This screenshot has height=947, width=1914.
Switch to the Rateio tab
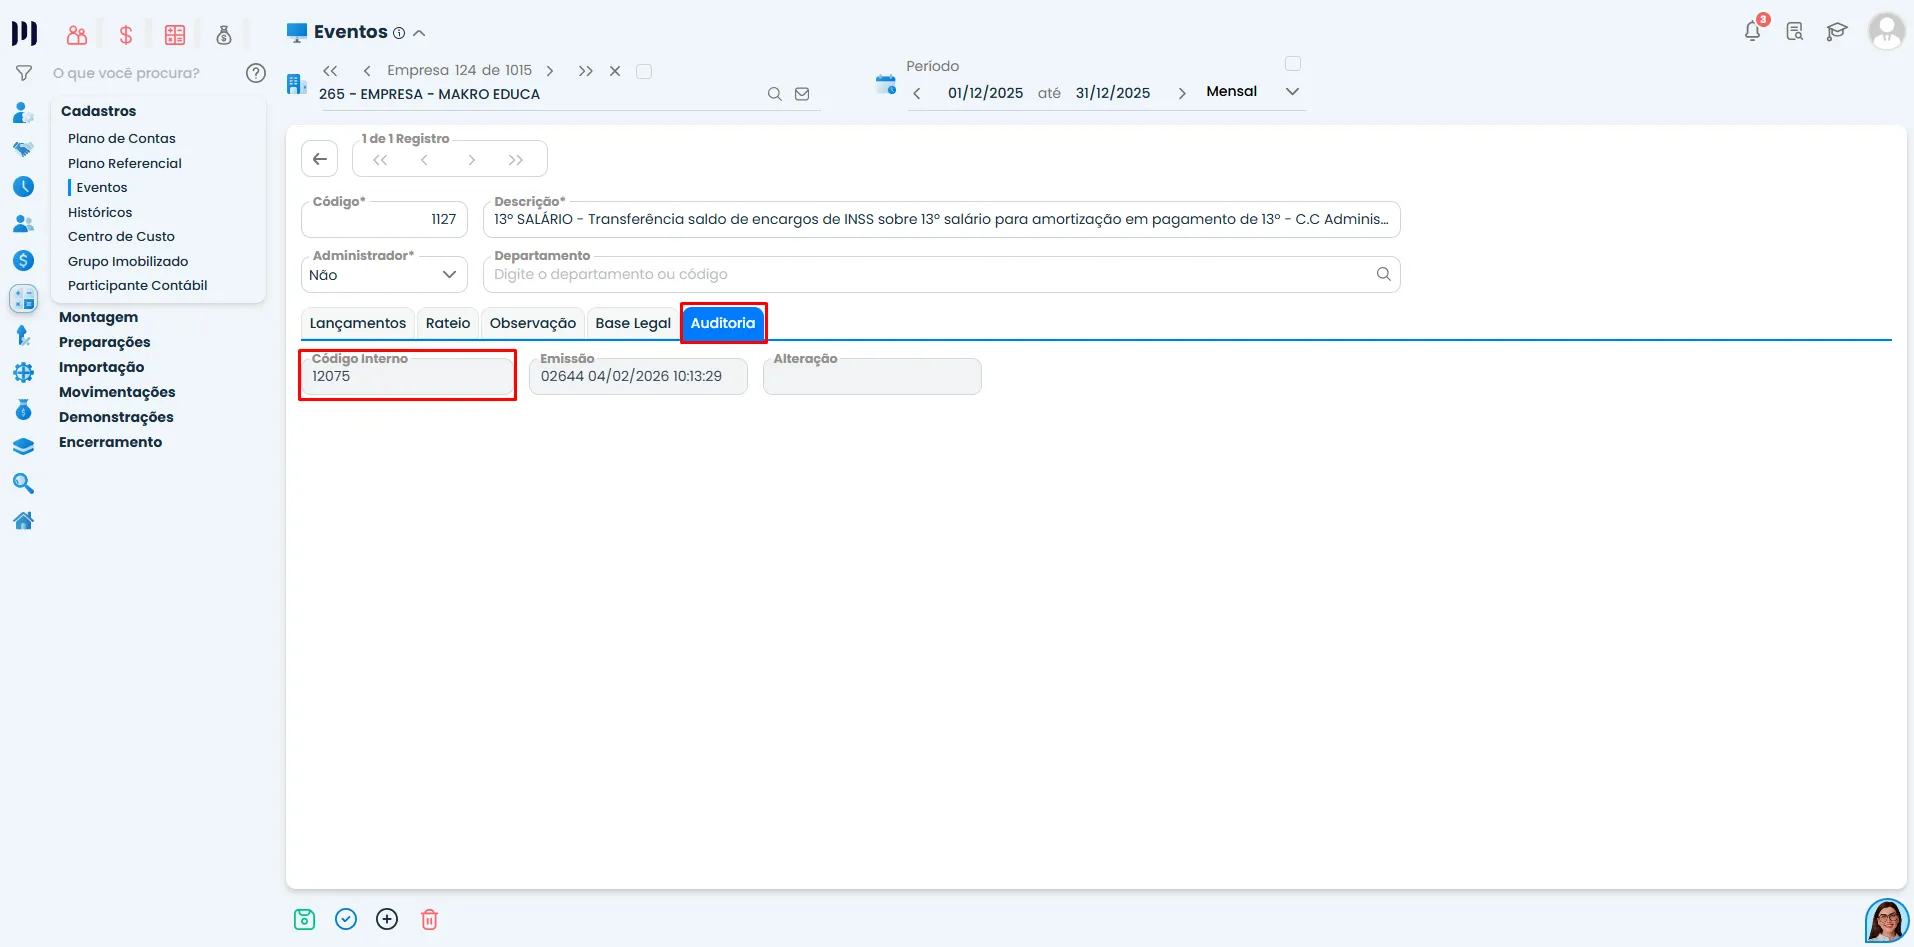click(448, 323)
